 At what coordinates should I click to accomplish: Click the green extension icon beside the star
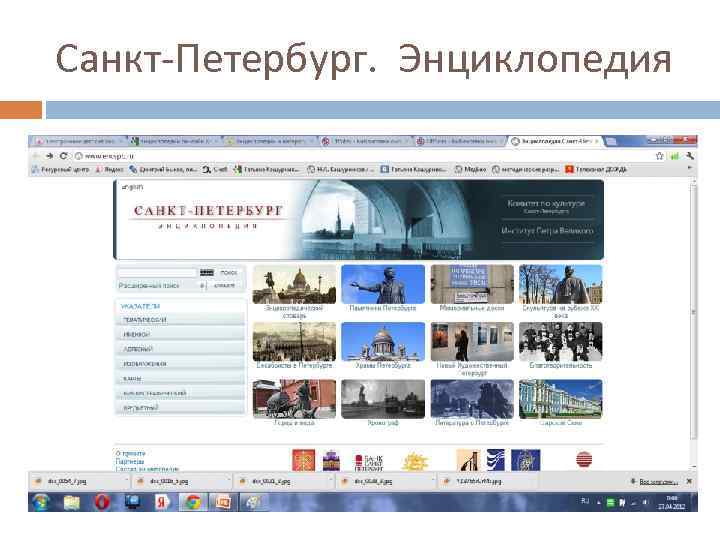pyautogui.click(x=675, y=156)
